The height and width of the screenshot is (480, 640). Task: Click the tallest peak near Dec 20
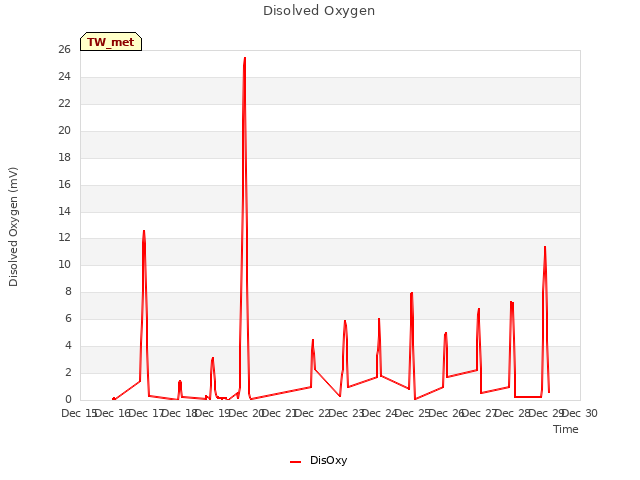pyautogui.click(x=244, y=58)
